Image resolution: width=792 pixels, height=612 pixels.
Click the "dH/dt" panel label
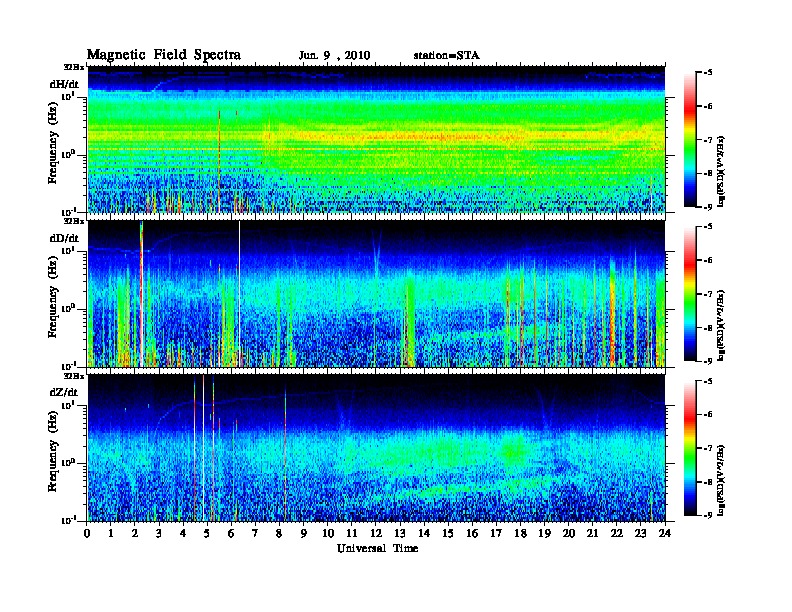64,84
